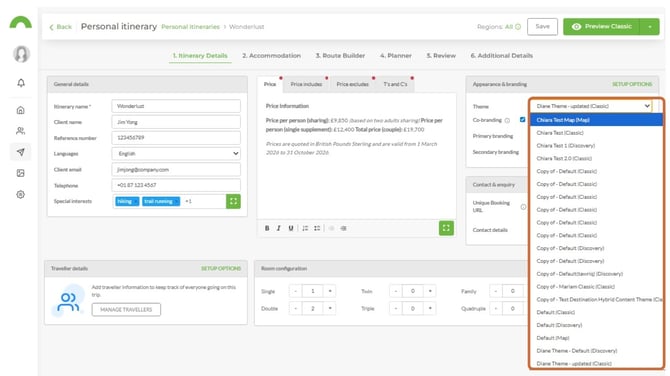Increase the Single room count
The width and height of the screenshot is (670, 376).
[x=330, y=291]
